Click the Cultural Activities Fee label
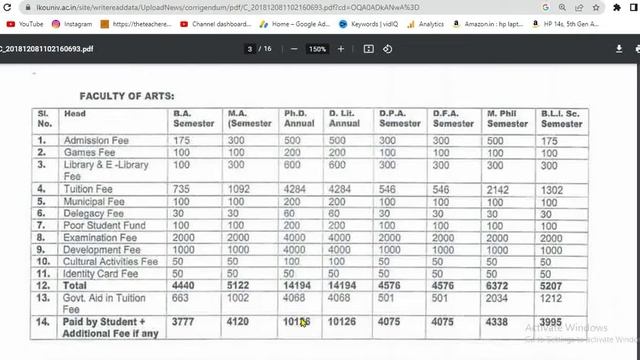 110,262
